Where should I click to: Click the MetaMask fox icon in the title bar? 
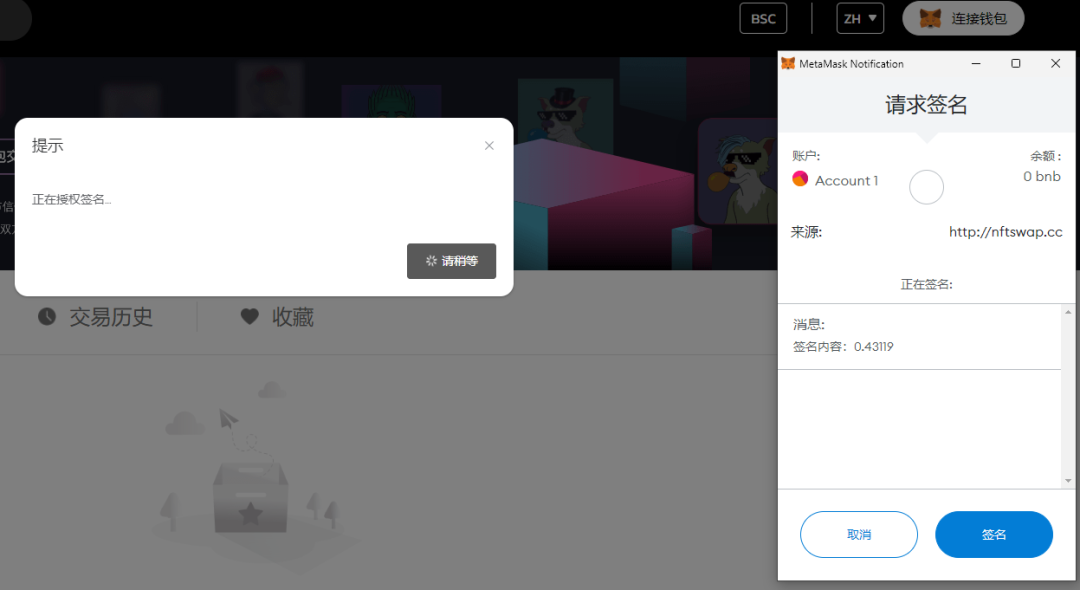[x=788, y=63]
